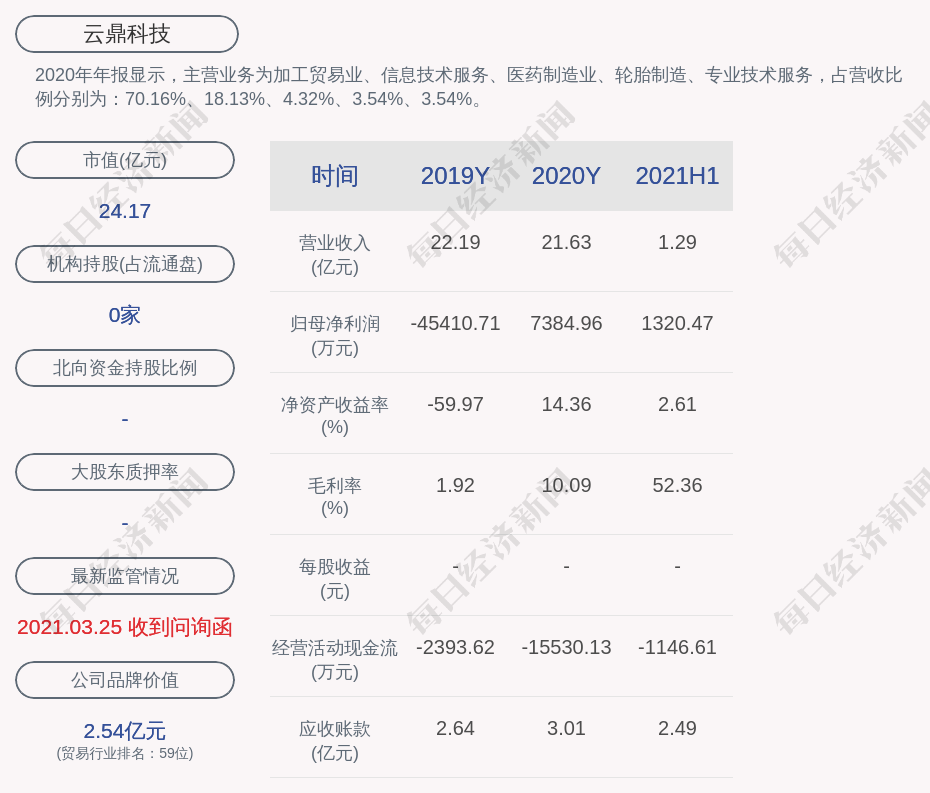
Task: Click the 2.49 receivables cell
Action: [x=677, y=728]
